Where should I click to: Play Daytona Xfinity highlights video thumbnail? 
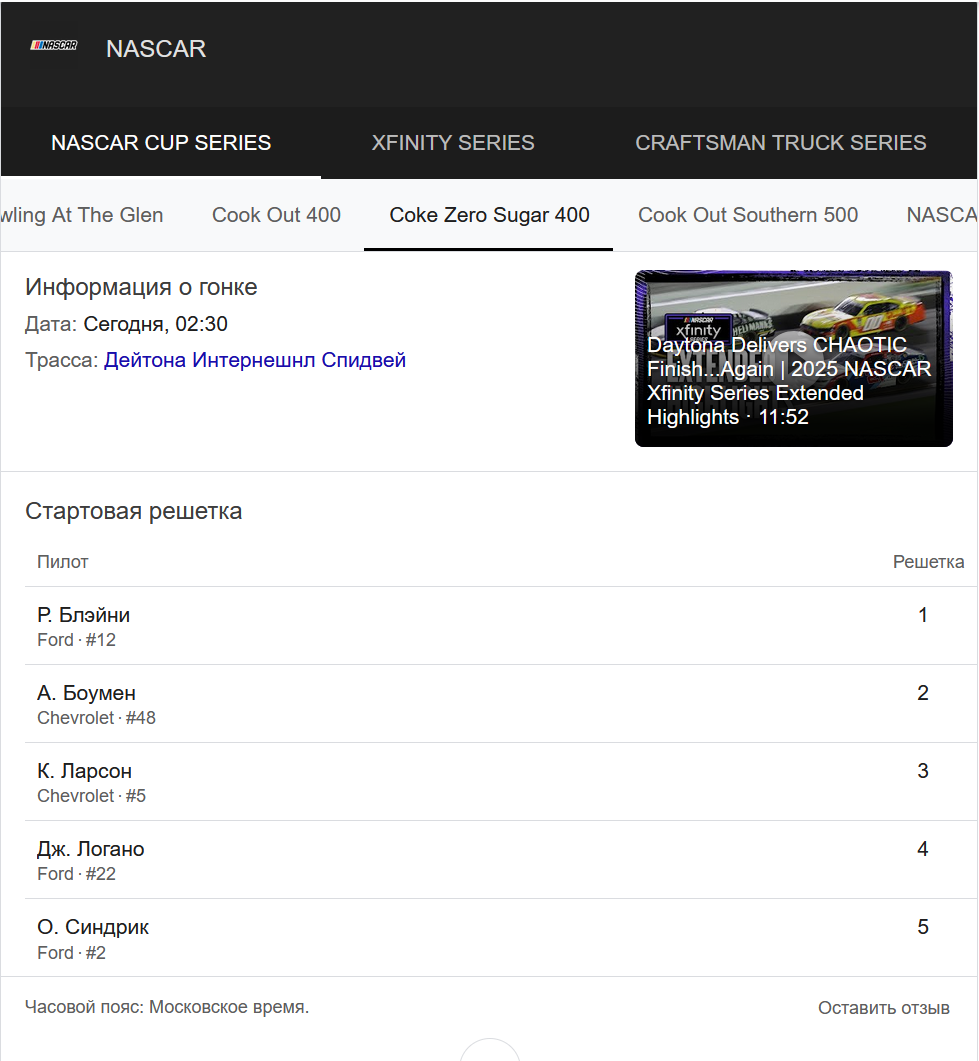pyautogui.click(x=794, y=359)
